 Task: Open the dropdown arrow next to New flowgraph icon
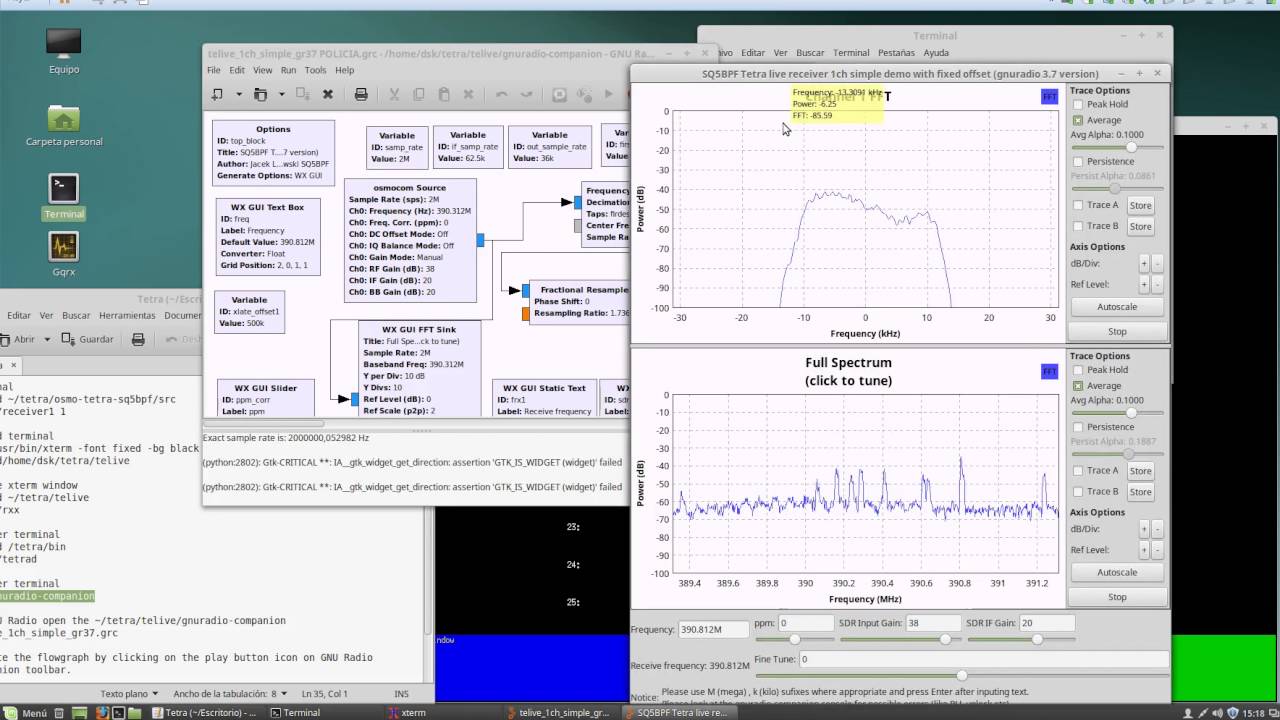(x=238, y=94)
